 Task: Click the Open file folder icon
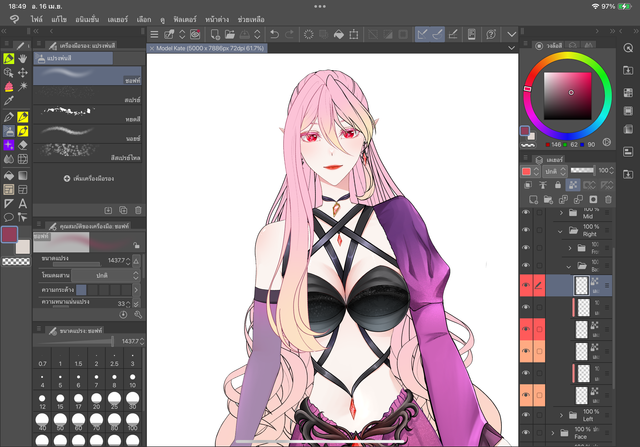click(x=230, y=34)
